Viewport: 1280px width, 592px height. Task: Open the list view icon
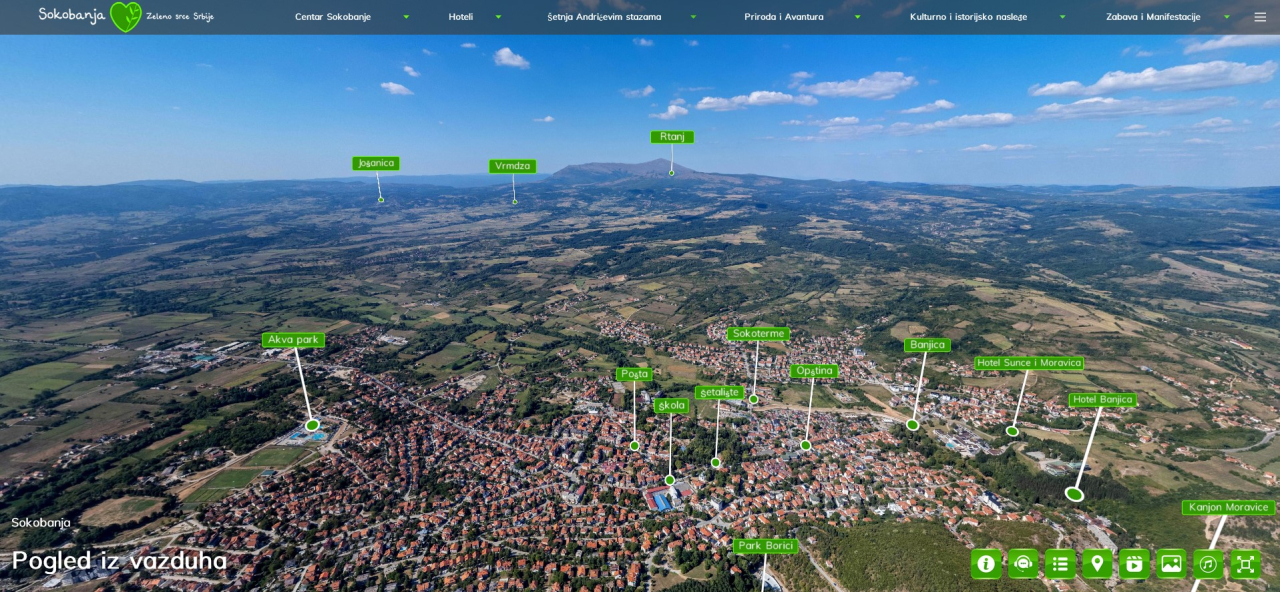pyautogui.click(x=1060, y=564)
